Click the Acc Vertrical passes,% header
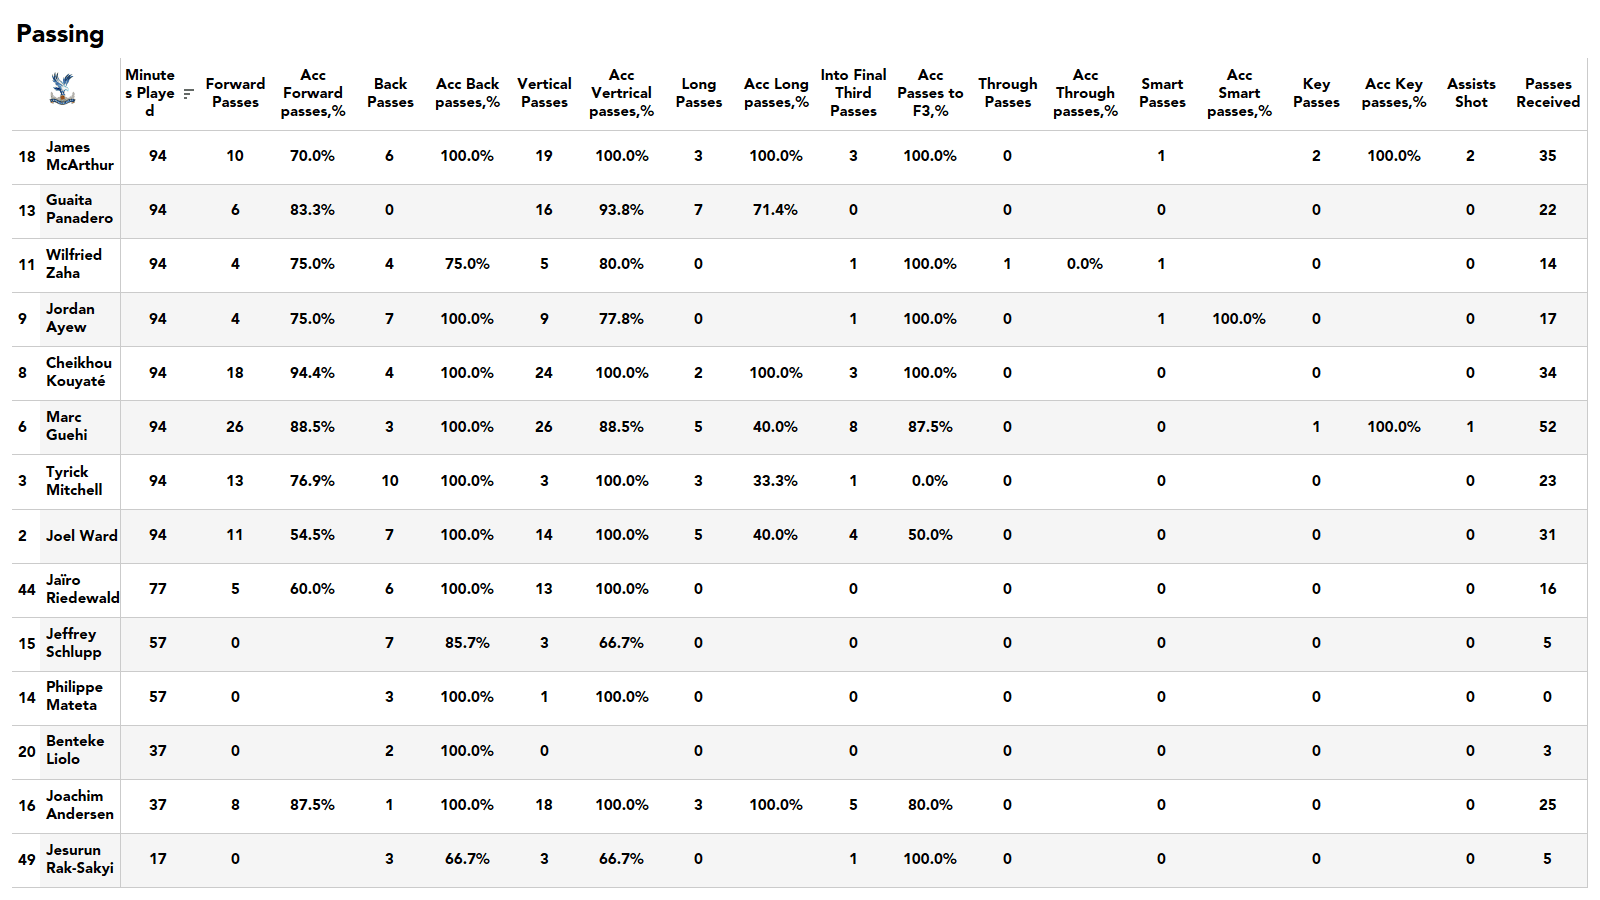The width and height of the screenshot is (1600, 900). (621, 93)
